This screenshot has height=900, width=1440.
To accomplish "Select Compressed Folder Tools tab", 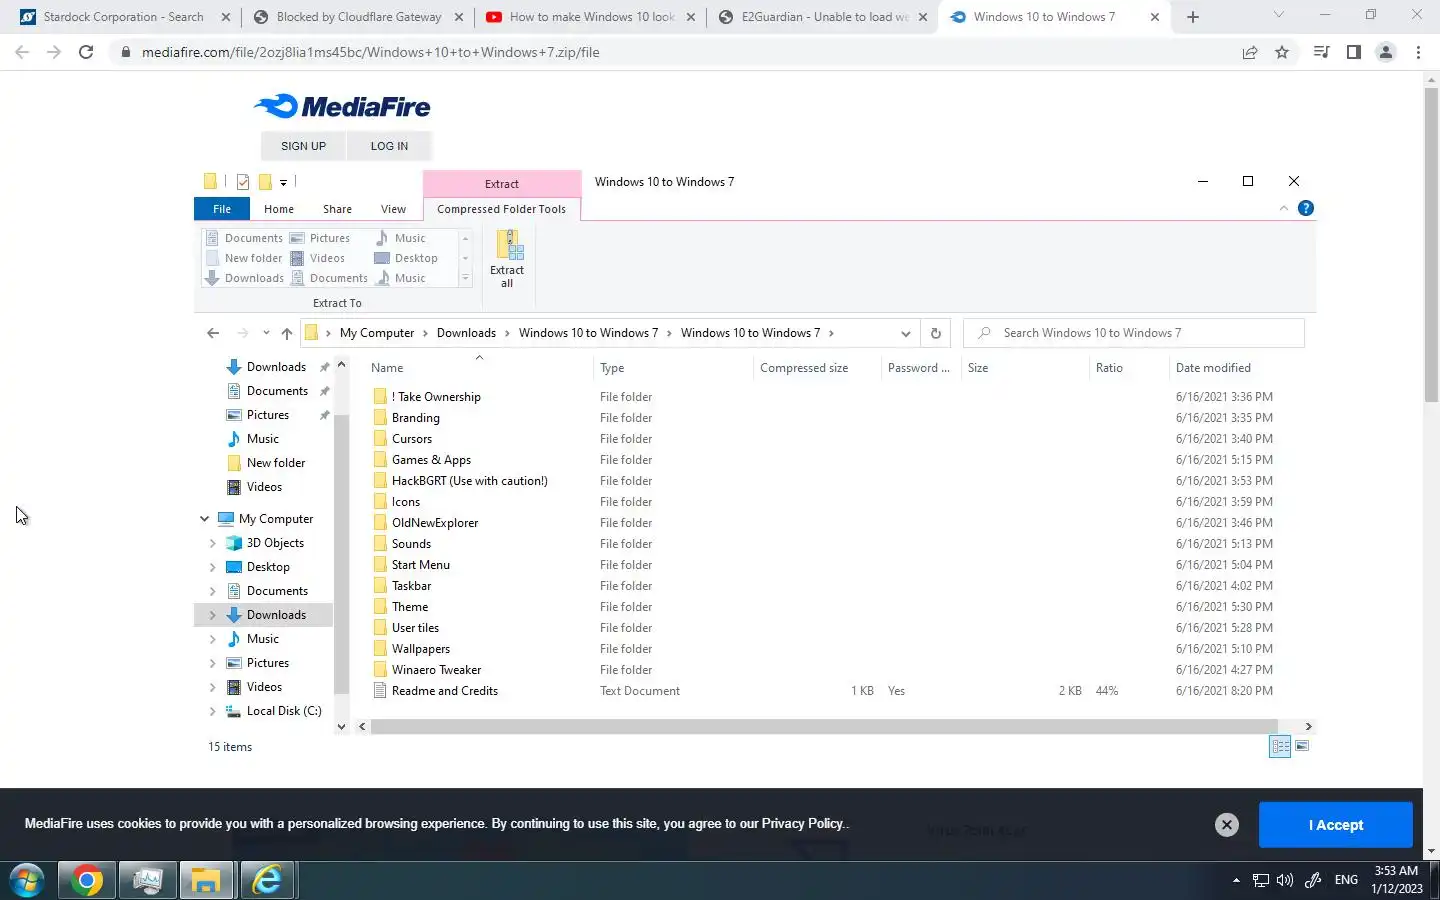I will pyautogui.click(x=501, y=209).
